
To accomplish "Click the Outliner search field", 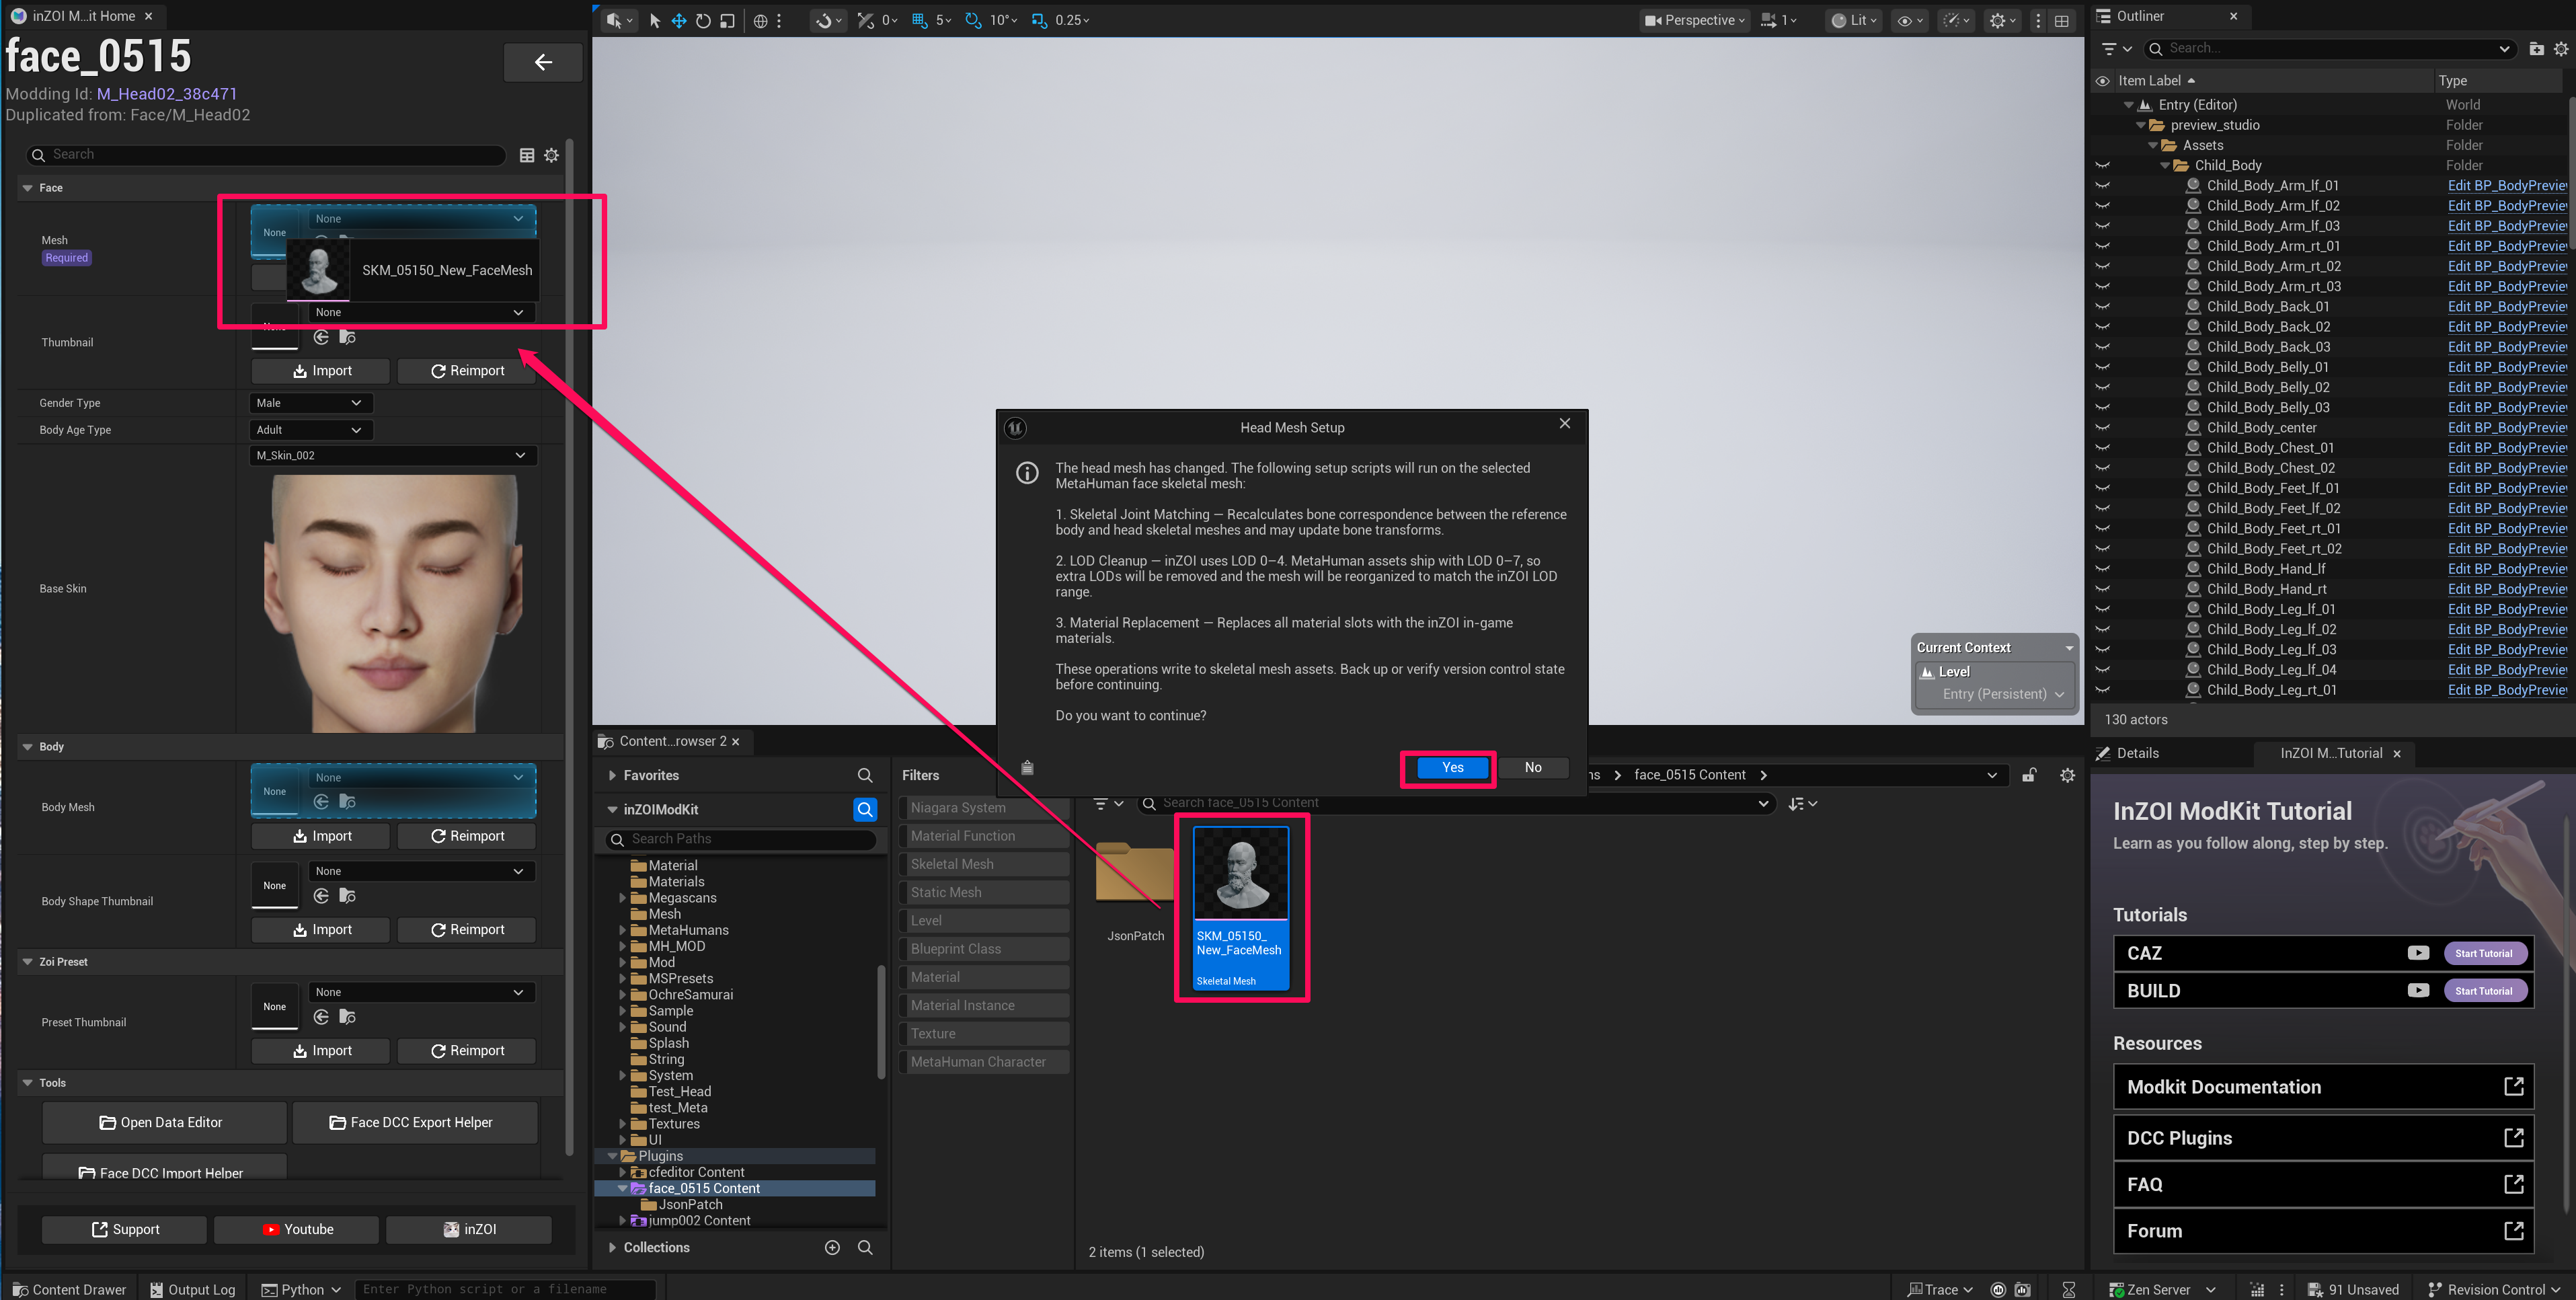I will 2329,48.
